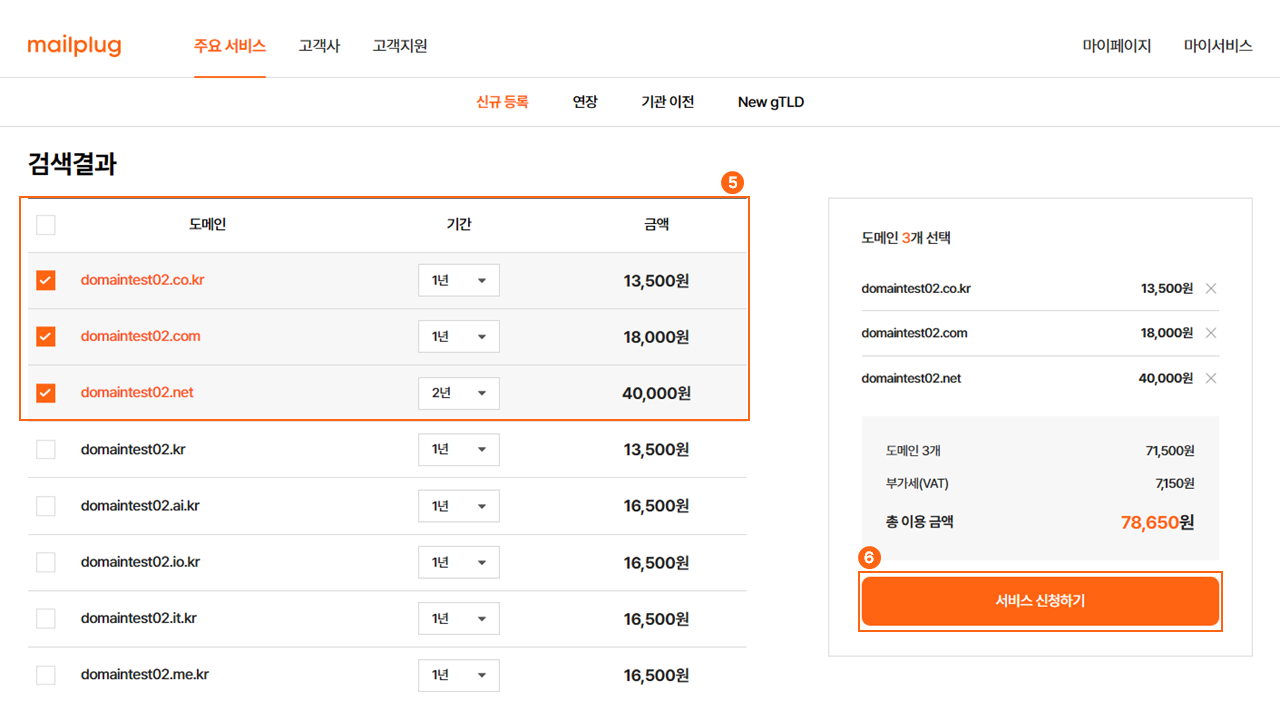Click the 부가세(VAT) label
Viewport: 1280px width, 720px height.
(x=917, y=484)
